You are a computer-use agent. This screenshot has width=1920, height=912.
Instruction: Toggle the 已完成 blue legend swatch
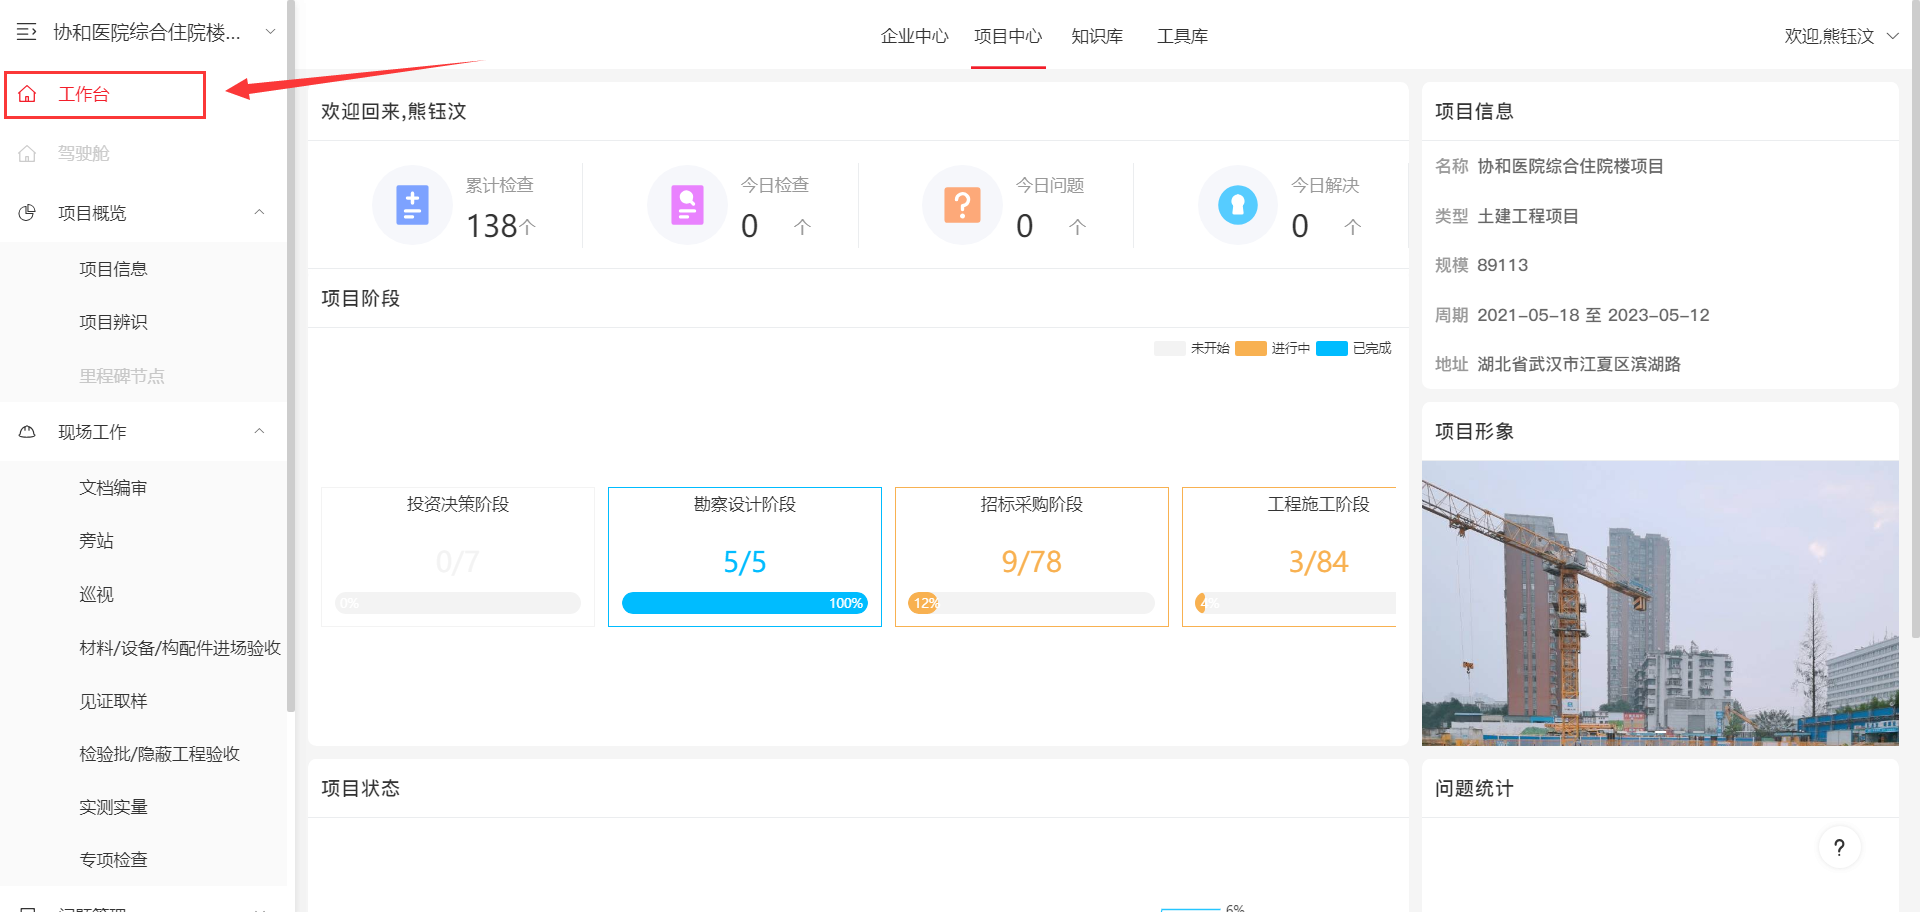(x=1332, y=348)
